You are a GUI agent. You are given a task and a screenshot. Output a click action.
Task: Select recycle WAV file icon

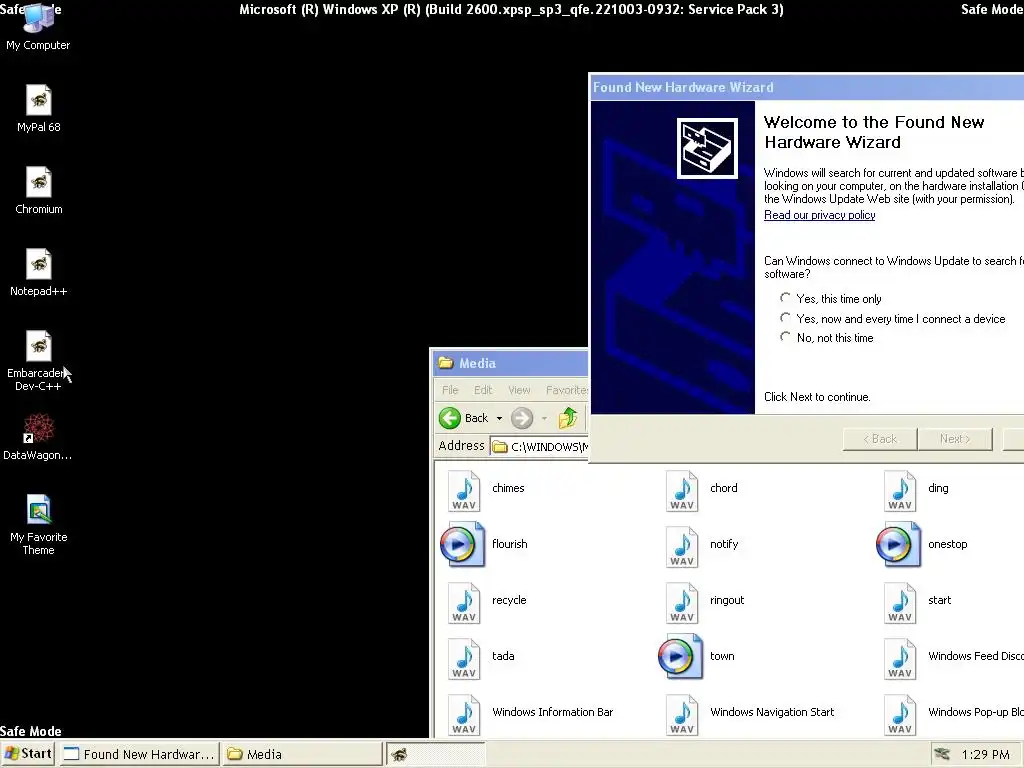(464, 603)
